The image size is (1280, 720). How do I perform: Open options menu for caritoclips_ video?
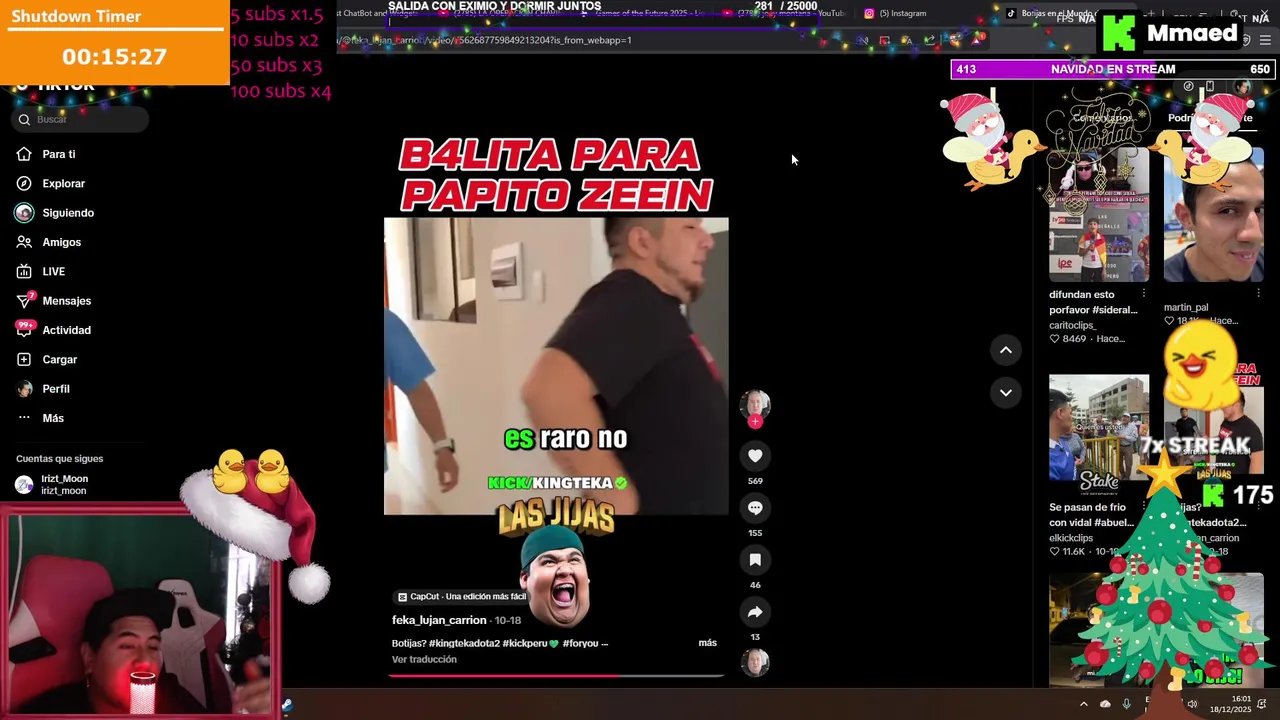click(1143, 294)
